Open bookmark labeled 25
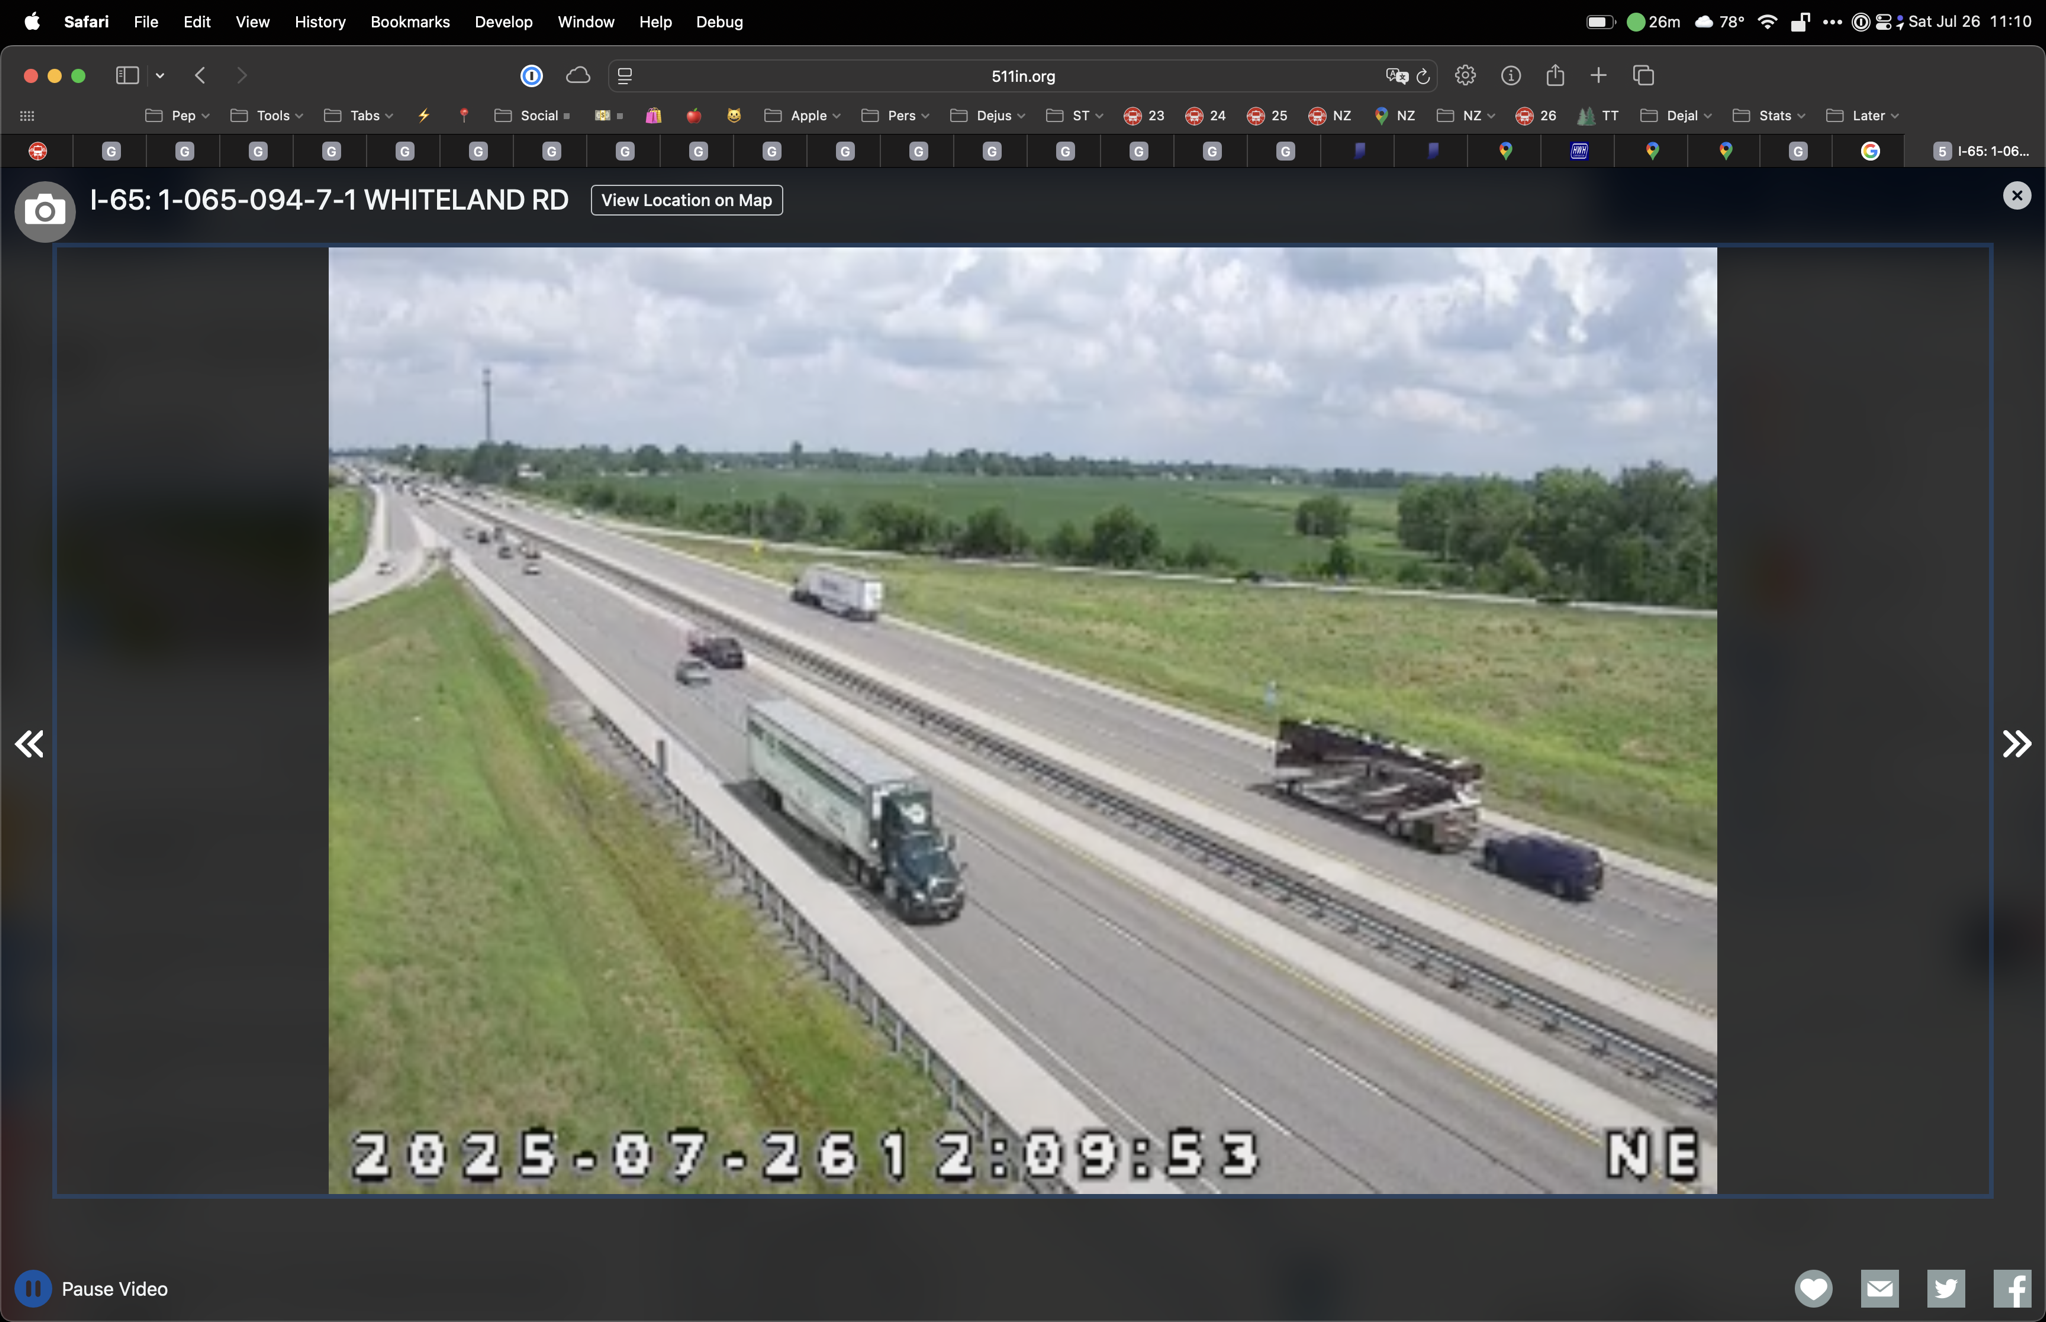 pyautogui.click(x=1267, y=116)
